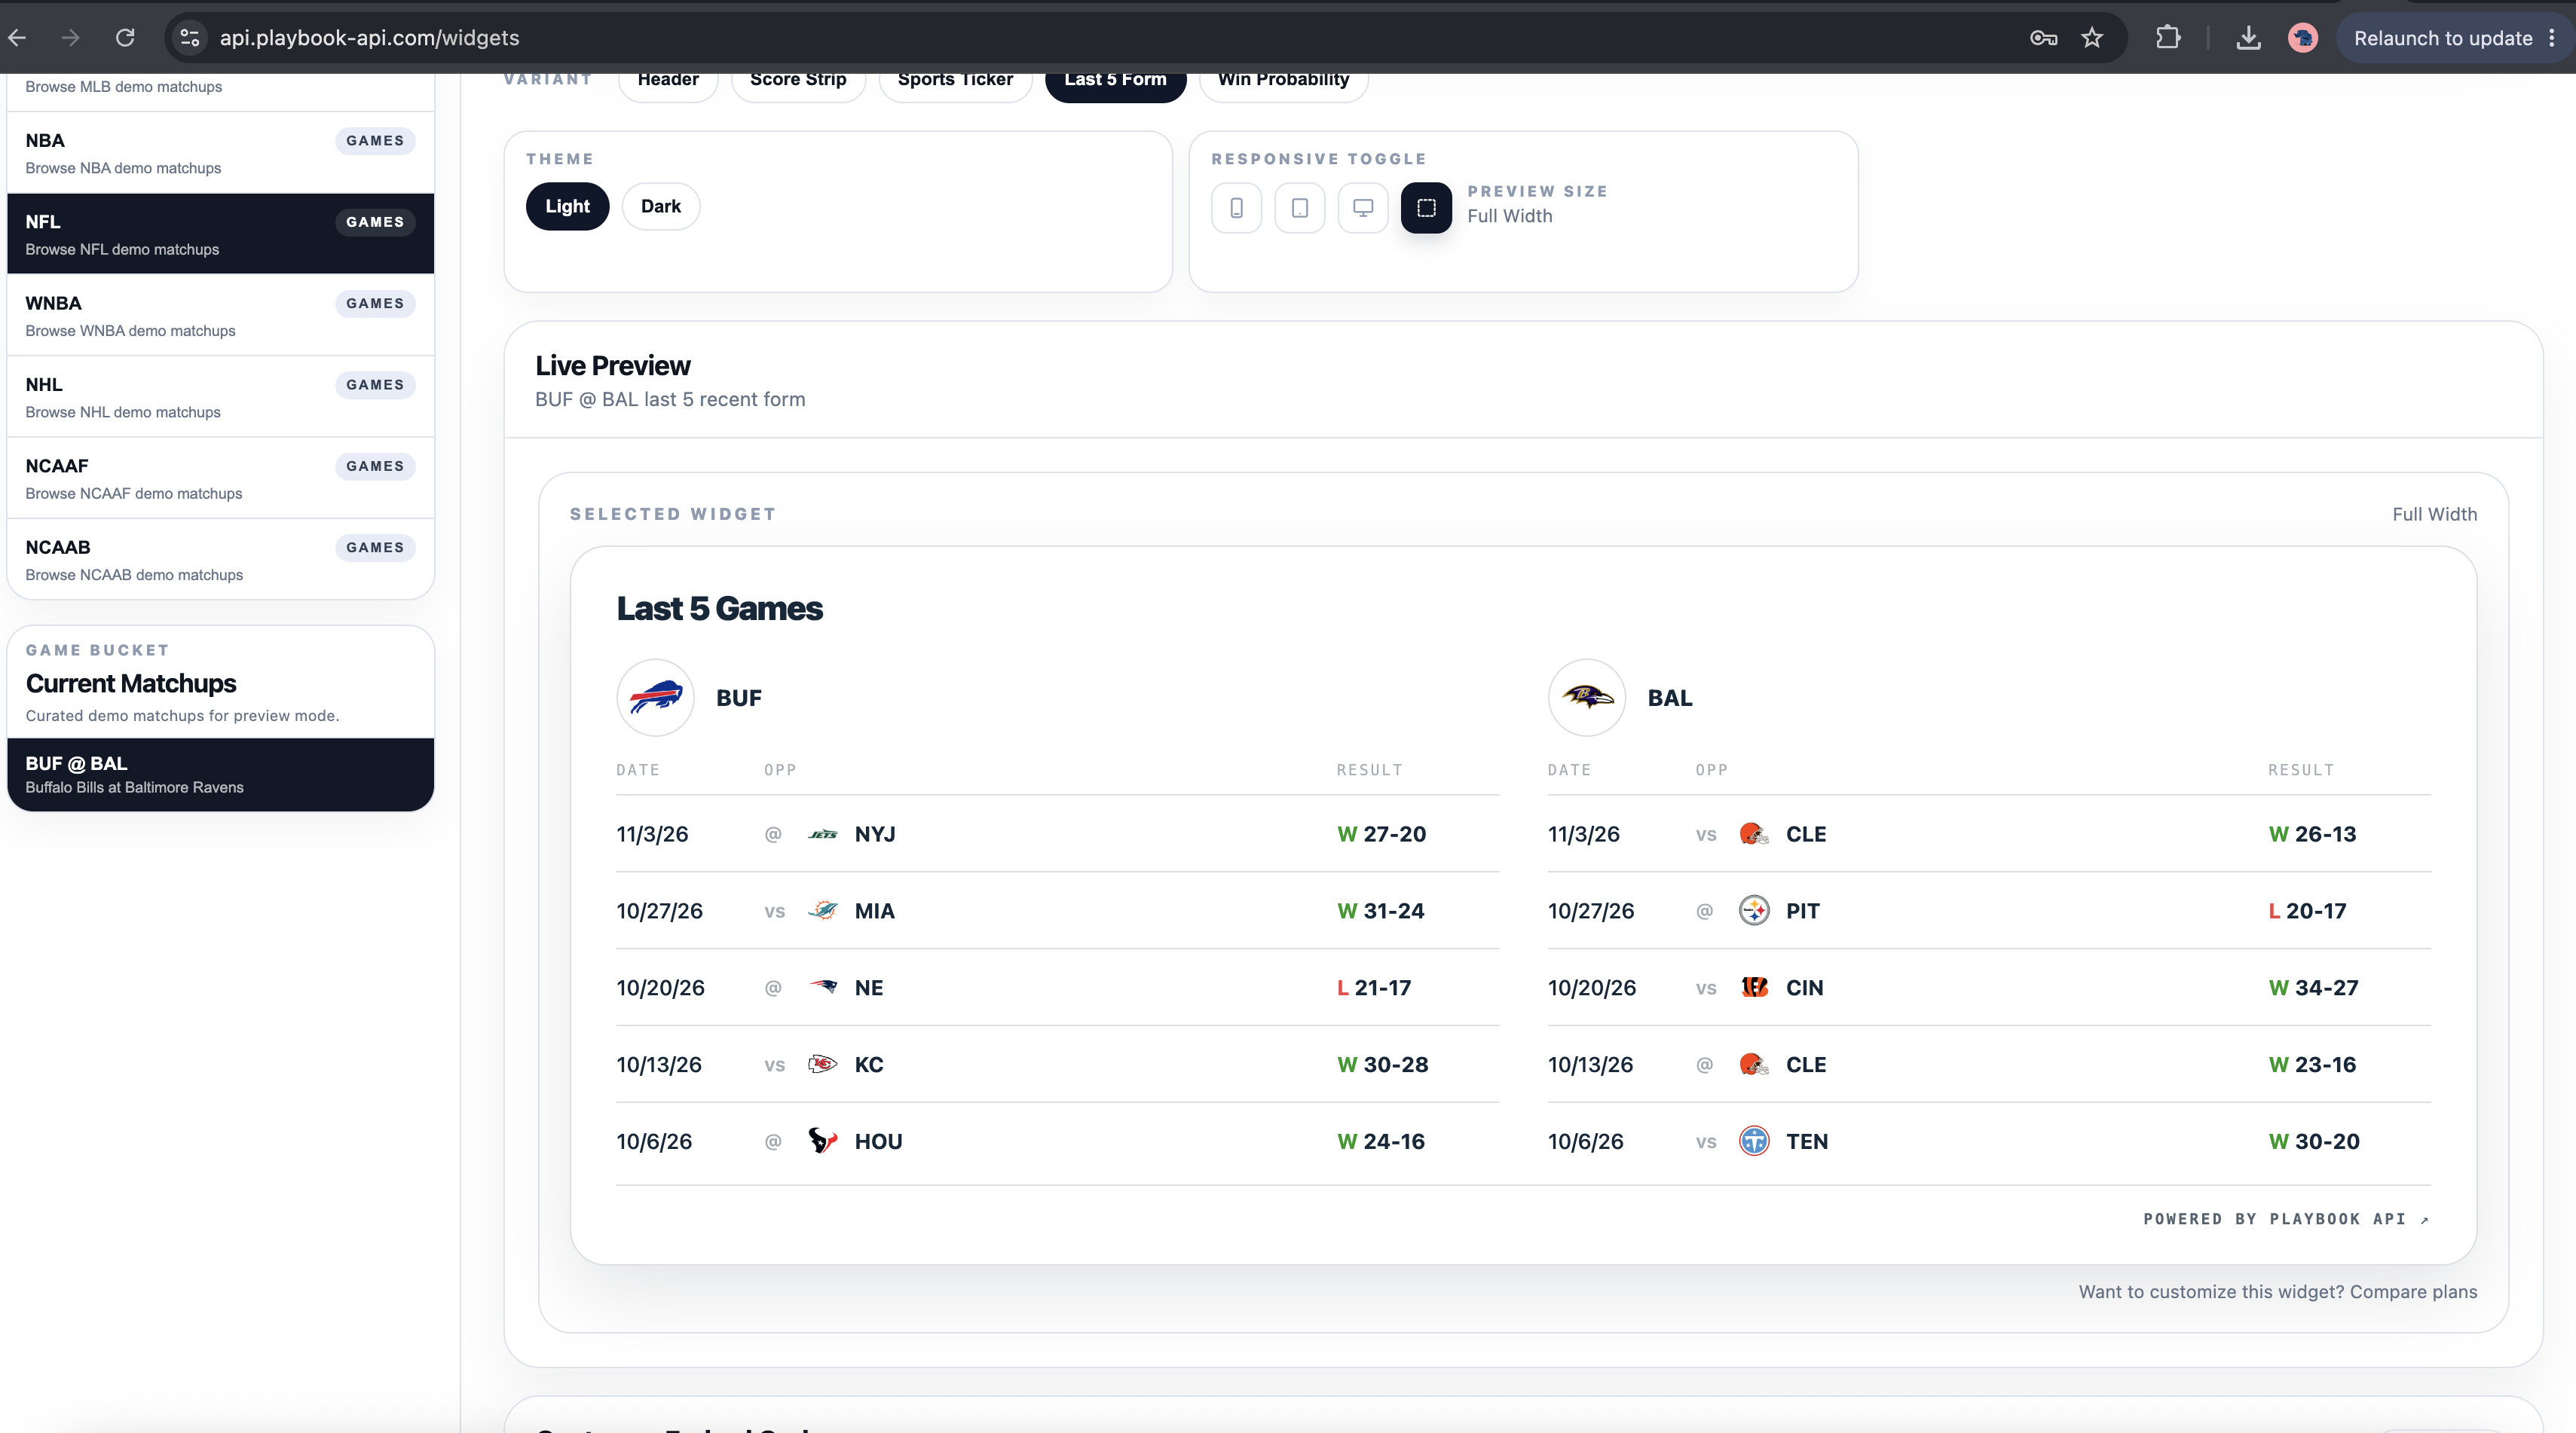This screenshot has height=1433, width=2576.
Task: Open NHL demo matchups
Action: [220, 397]
